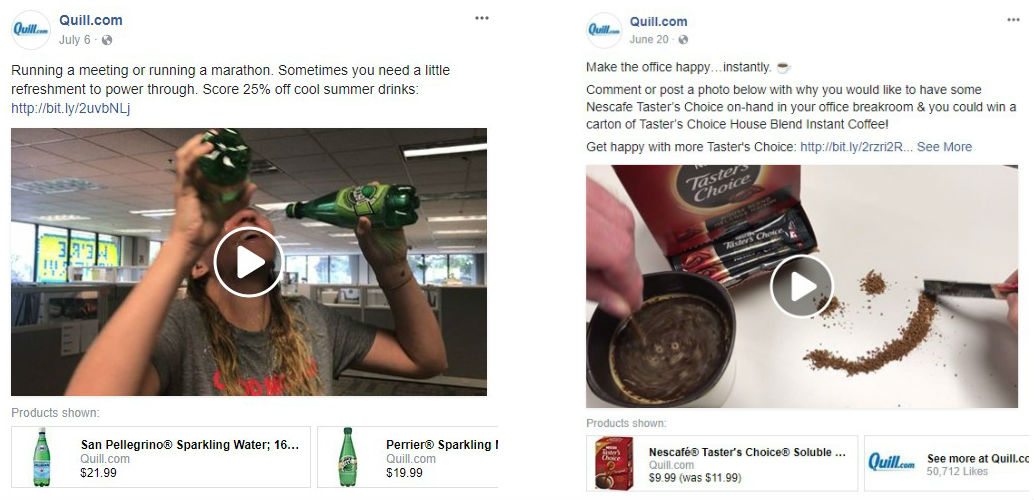
Task: Click the public globe icon beside June 20
Action: pyautogui.click(x=683, y=40)
